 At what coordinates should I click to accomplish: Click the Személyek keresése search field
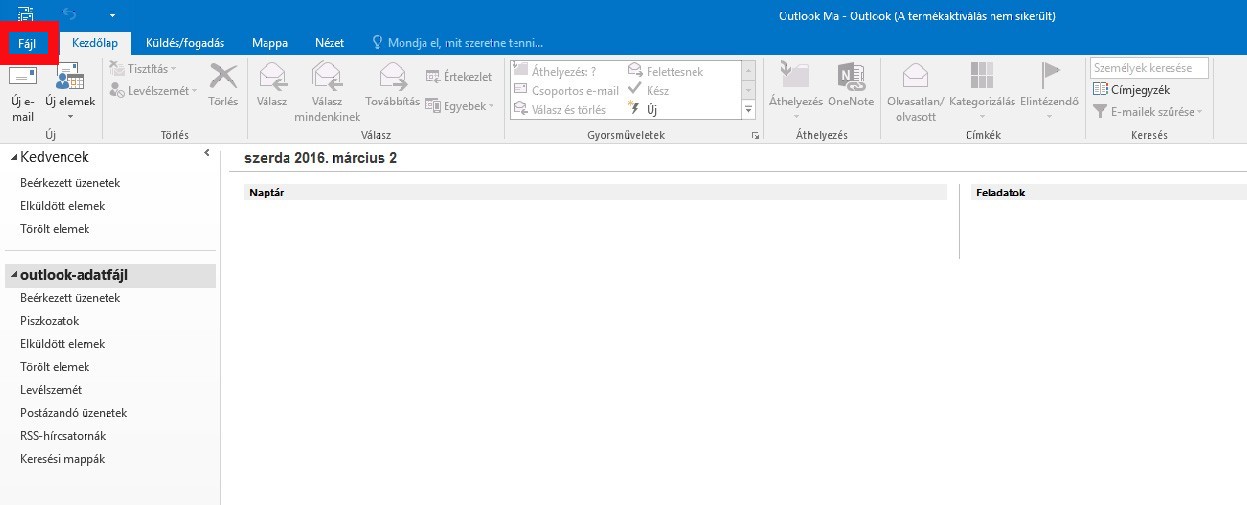pos(1149,68)
